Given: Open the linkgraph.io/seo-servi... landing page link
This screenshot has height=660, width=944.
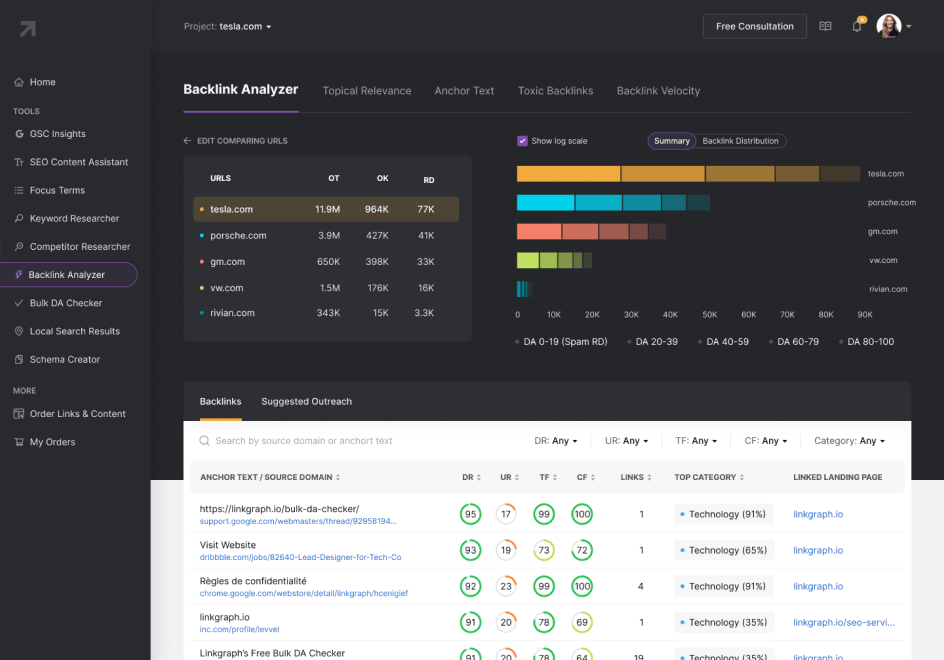Looking at the screenshot, I should [x=843, y=623].
